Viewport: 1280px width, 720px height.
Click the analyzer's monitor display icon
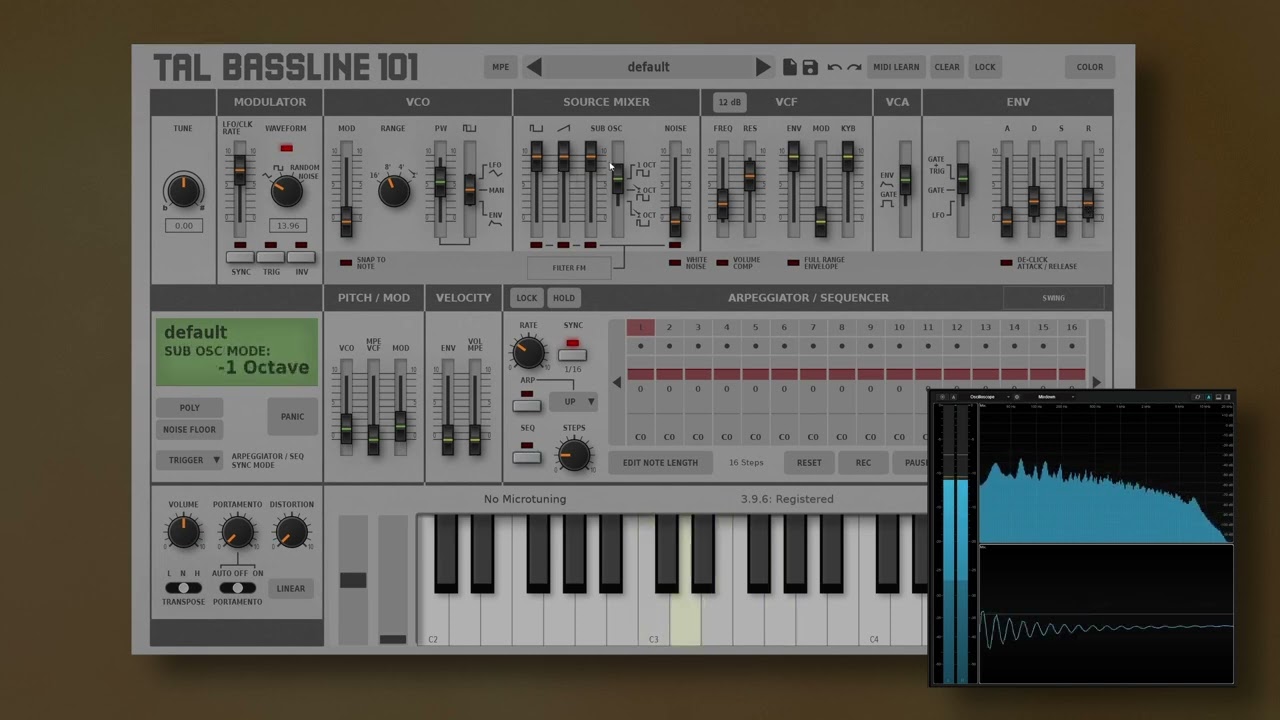coord(1218,397)
